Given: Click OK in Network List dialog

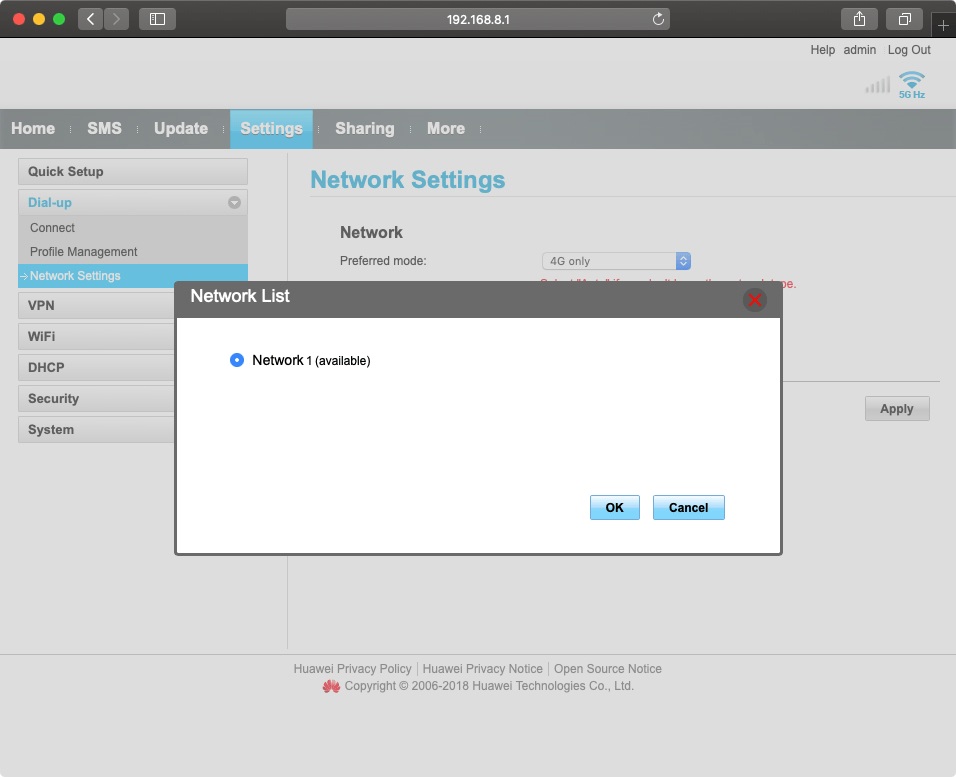Looking at the screenshot, I should tap(614, 508).
